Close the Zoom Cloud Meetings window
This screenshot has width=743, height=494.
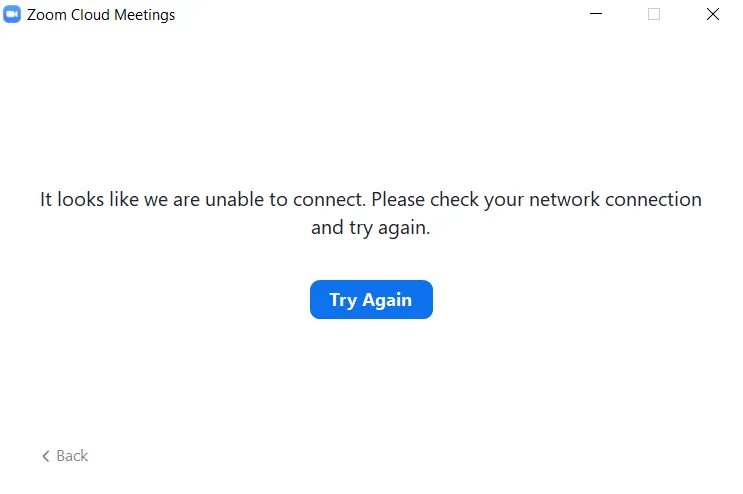pyautogui.click(x=713, y=14)
